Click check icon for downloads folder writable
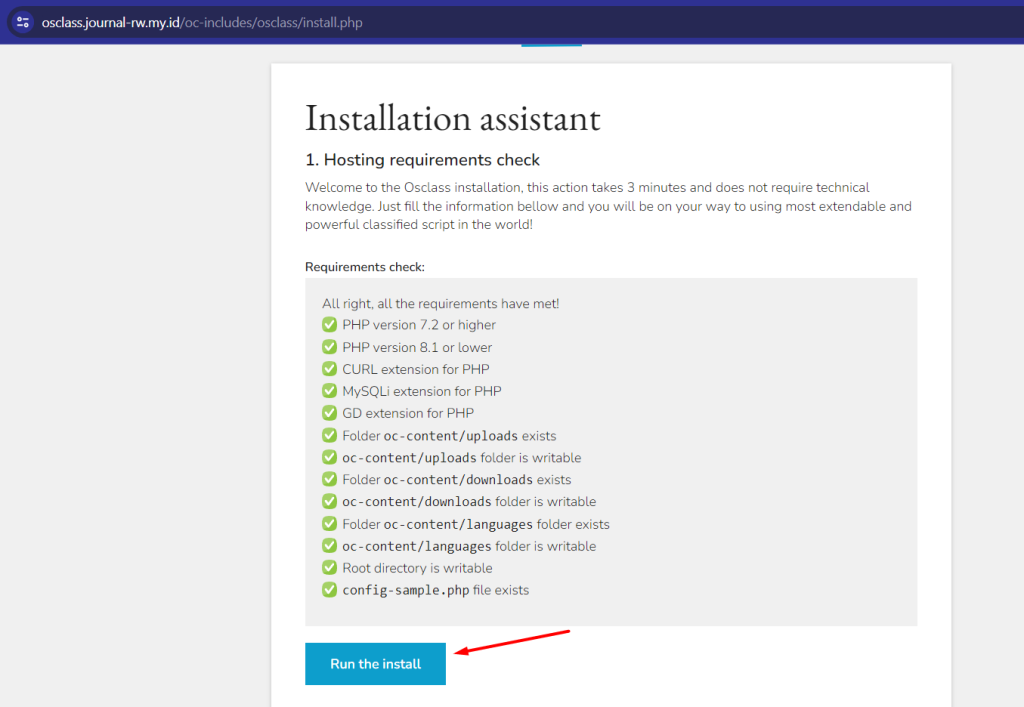Screen dimensions: 1024x707 click(x=329, y=502)
